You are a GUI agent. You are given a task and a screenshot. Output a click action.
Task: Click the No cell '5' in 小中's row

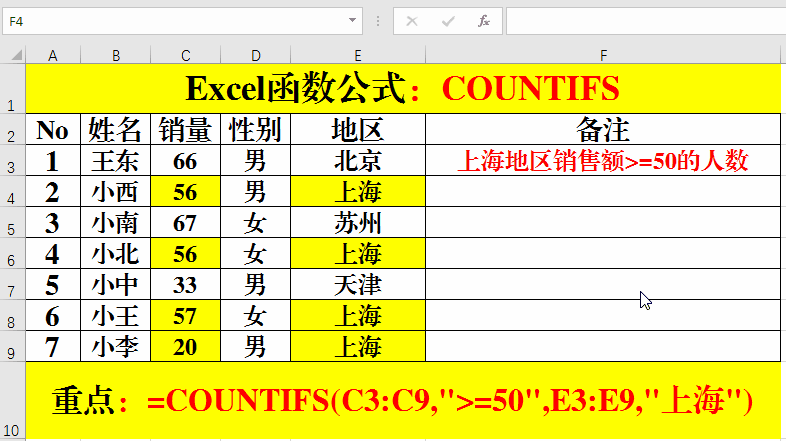pos(53,285)
